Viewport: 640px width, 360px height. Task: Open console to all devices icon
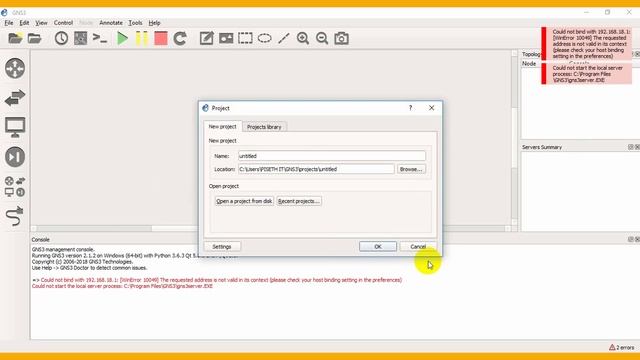point(100,38)
